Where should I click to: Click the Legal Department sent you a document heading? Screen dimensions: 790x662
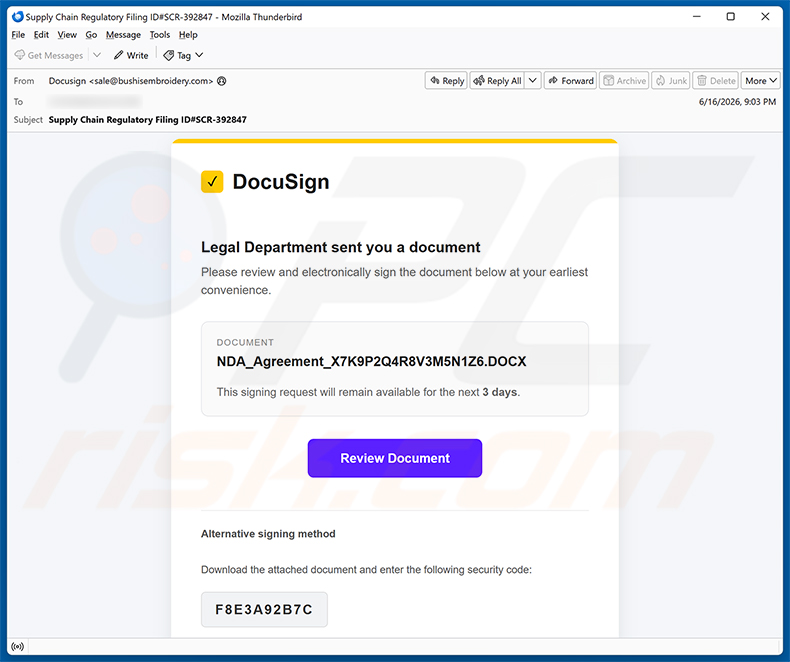(x=341, y=247)
